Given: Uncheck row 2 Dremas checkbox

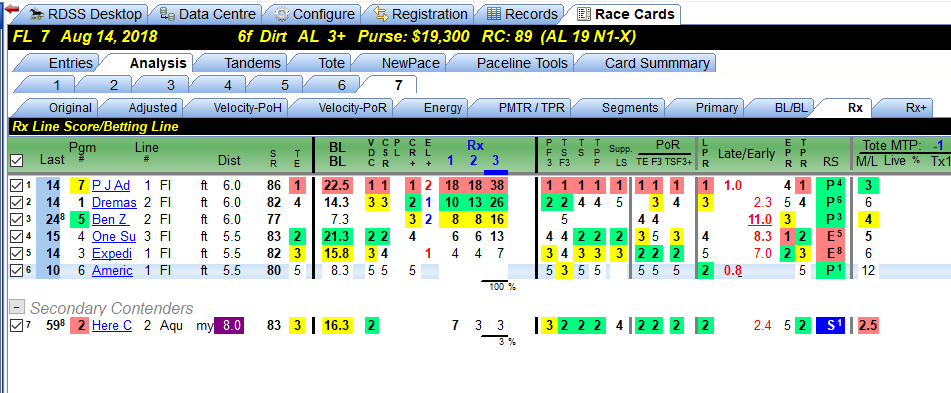Looking at the screenshot, I should [17, 203].
